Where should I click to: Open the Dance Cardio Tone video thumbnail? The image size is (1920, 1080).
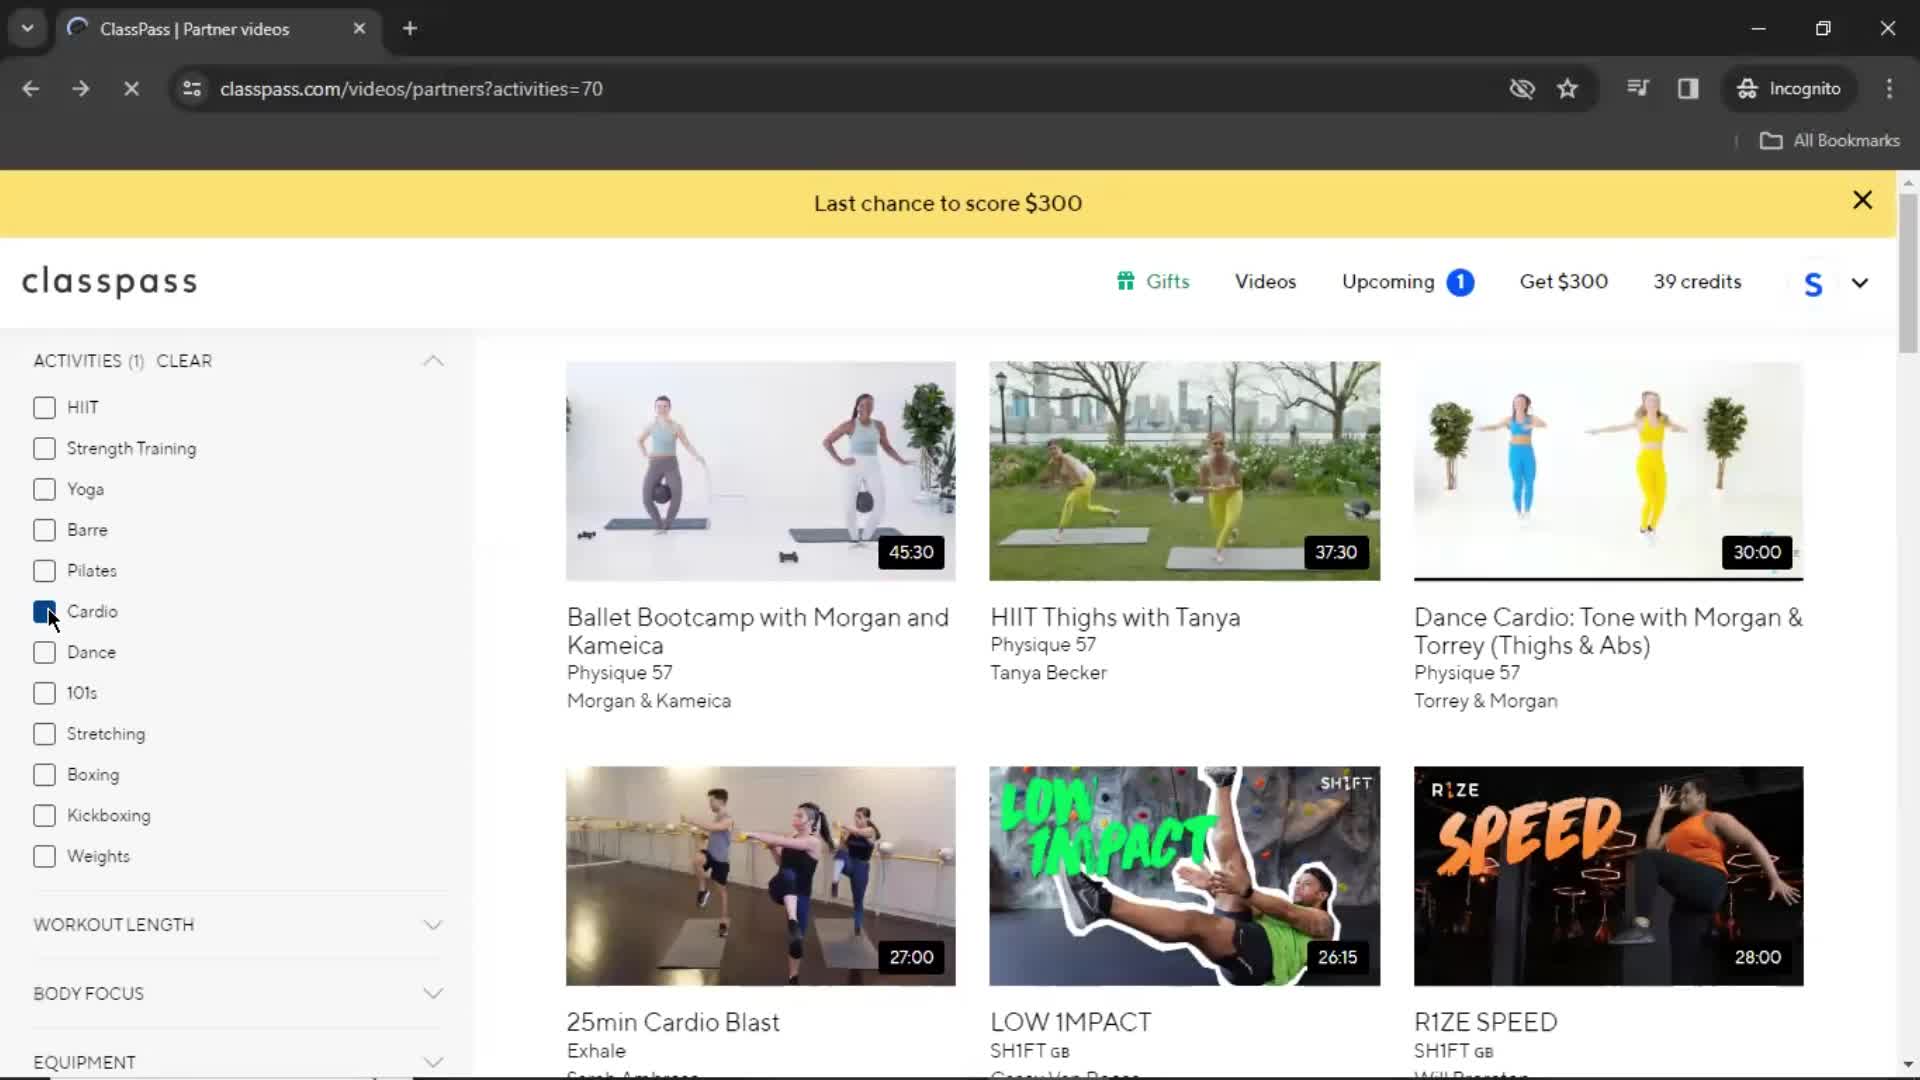click(1608, 471)
